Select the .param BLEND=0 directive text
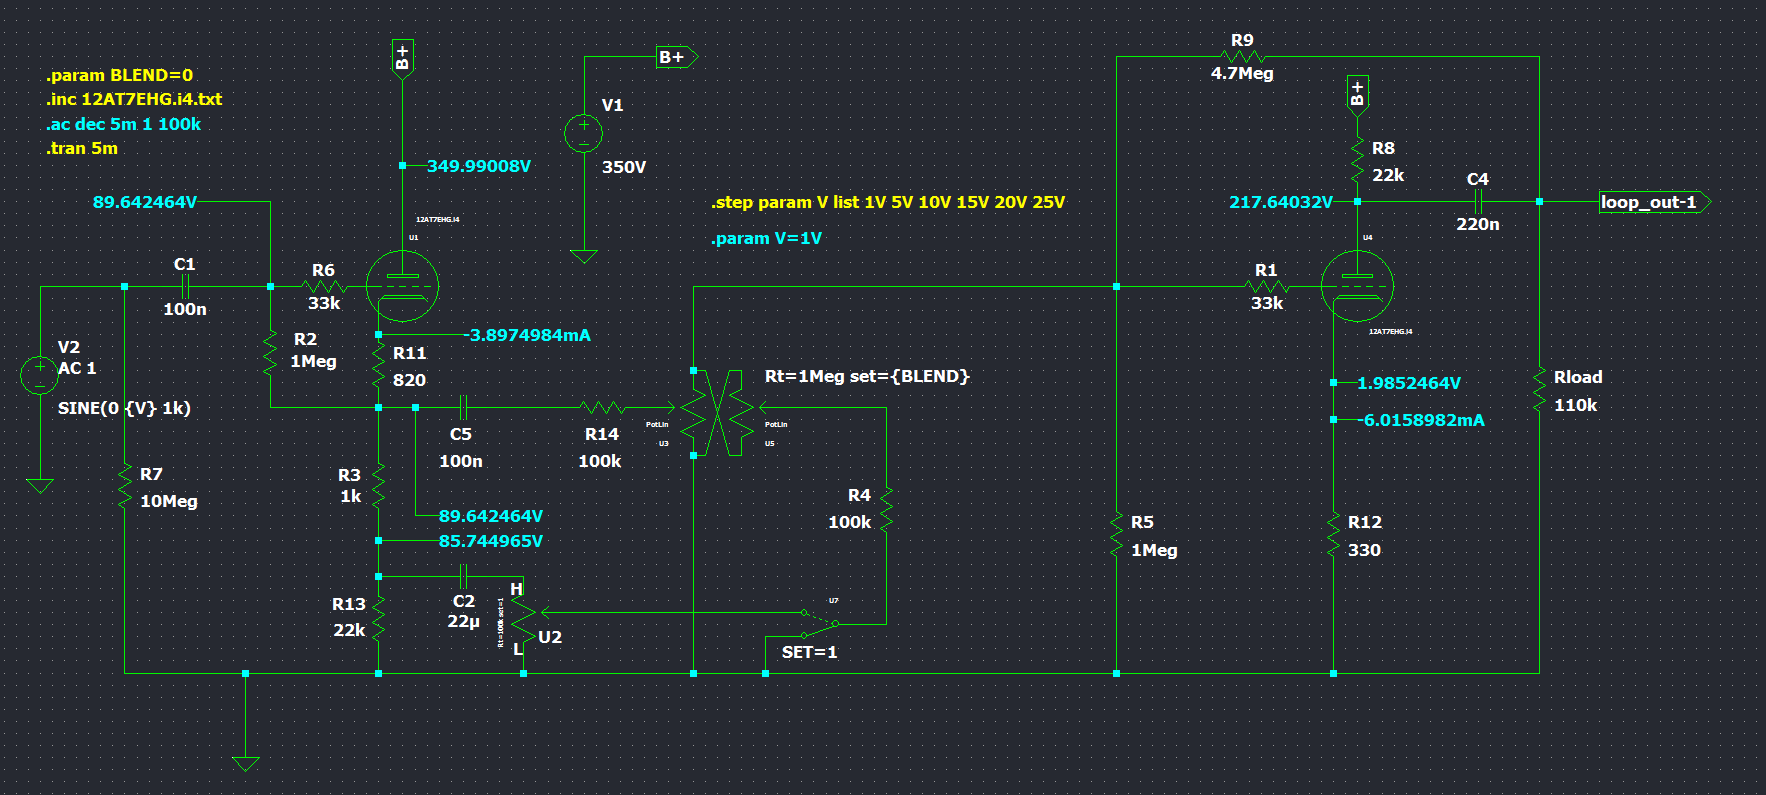This screenshot has height=795, width=1766. (119, 75)
